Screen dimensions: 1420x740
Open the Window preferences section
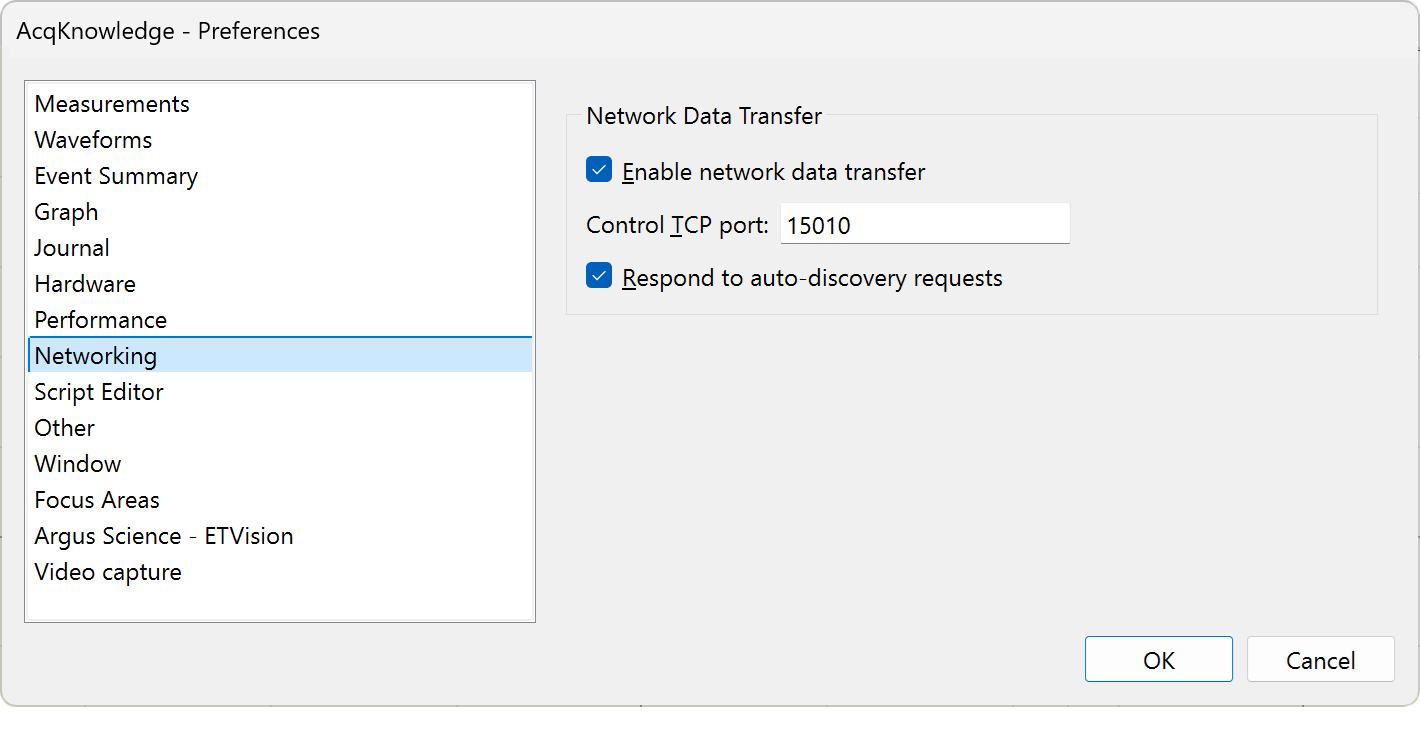[x=77, y=463]
